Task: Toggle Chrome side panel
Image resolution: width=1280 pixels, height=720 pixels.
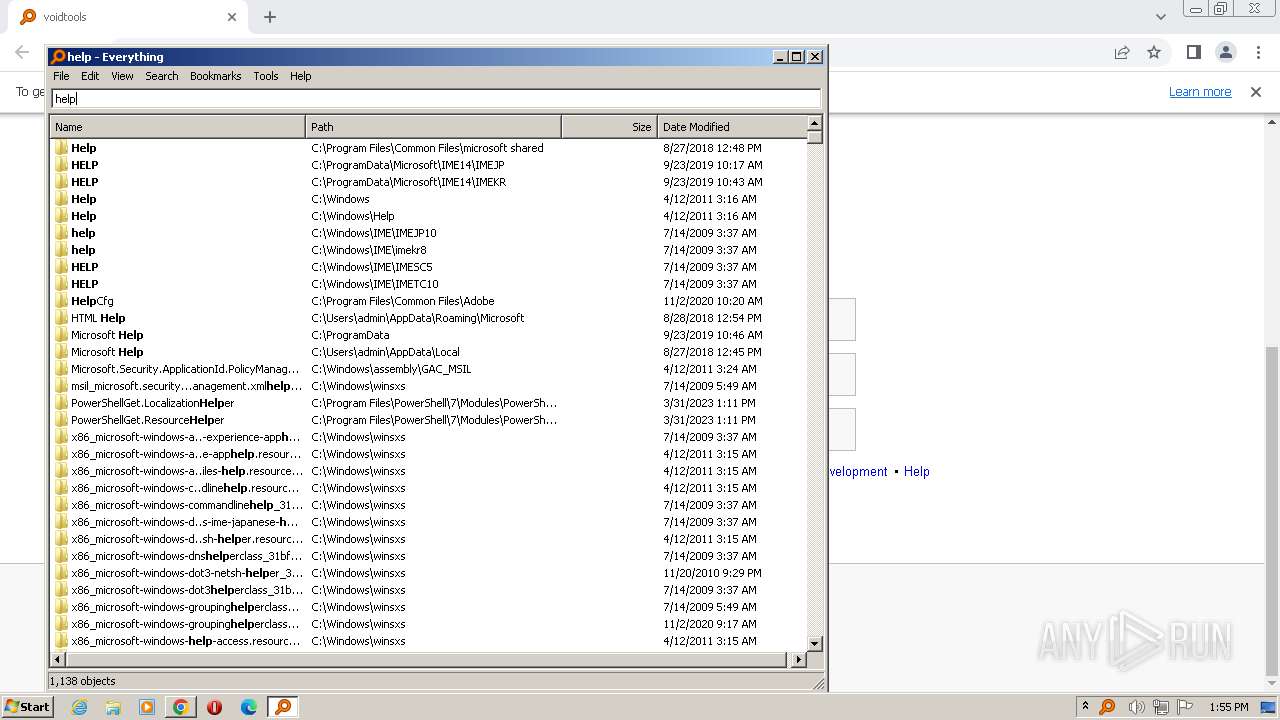Action: point(1193,52)
